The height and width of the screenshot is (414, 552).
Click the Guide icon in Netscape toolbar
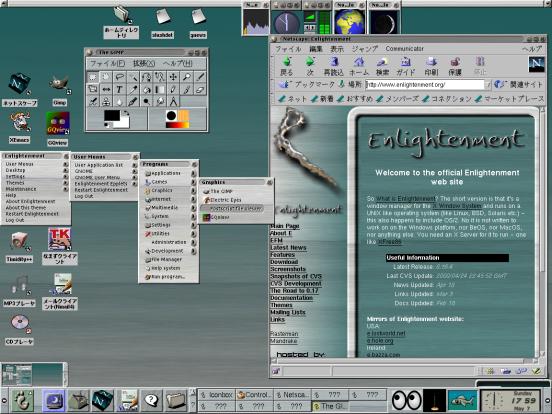(406, 66)
